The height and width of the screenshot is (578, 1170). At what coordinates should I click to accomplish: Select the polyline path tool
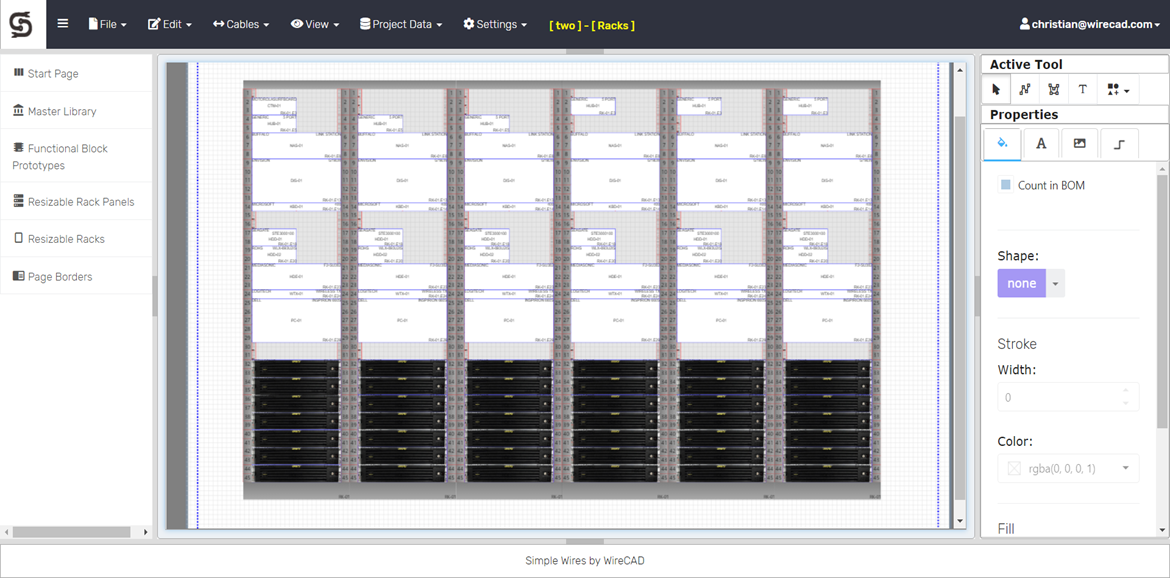pos(1025,90)
